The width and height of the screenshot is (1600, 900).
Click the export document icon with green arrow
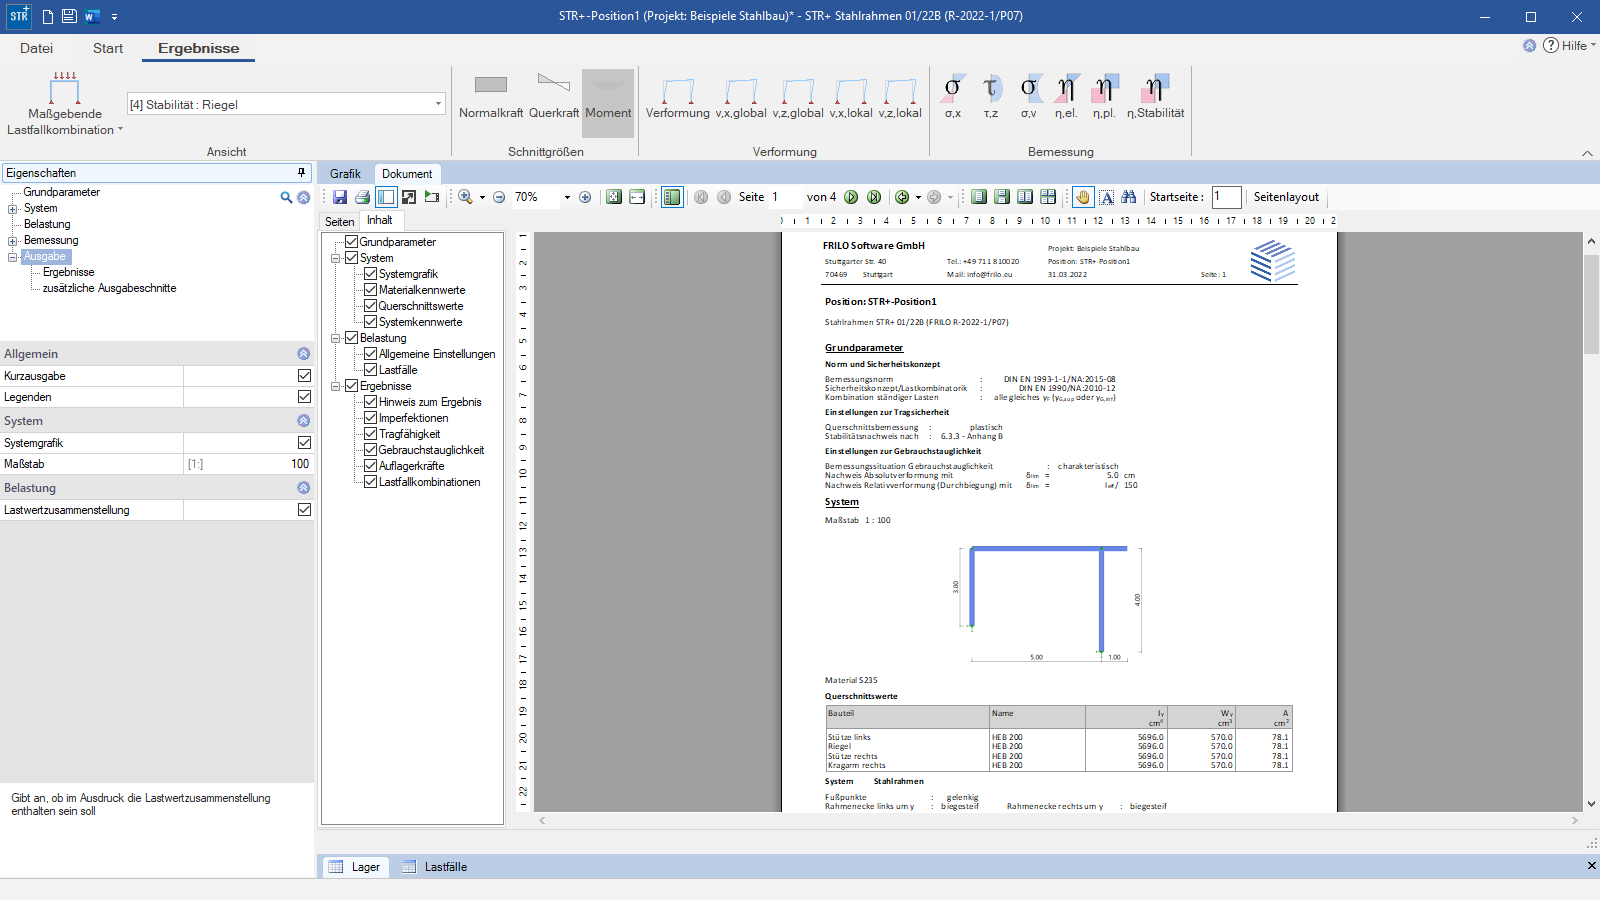tap(432, 197)
